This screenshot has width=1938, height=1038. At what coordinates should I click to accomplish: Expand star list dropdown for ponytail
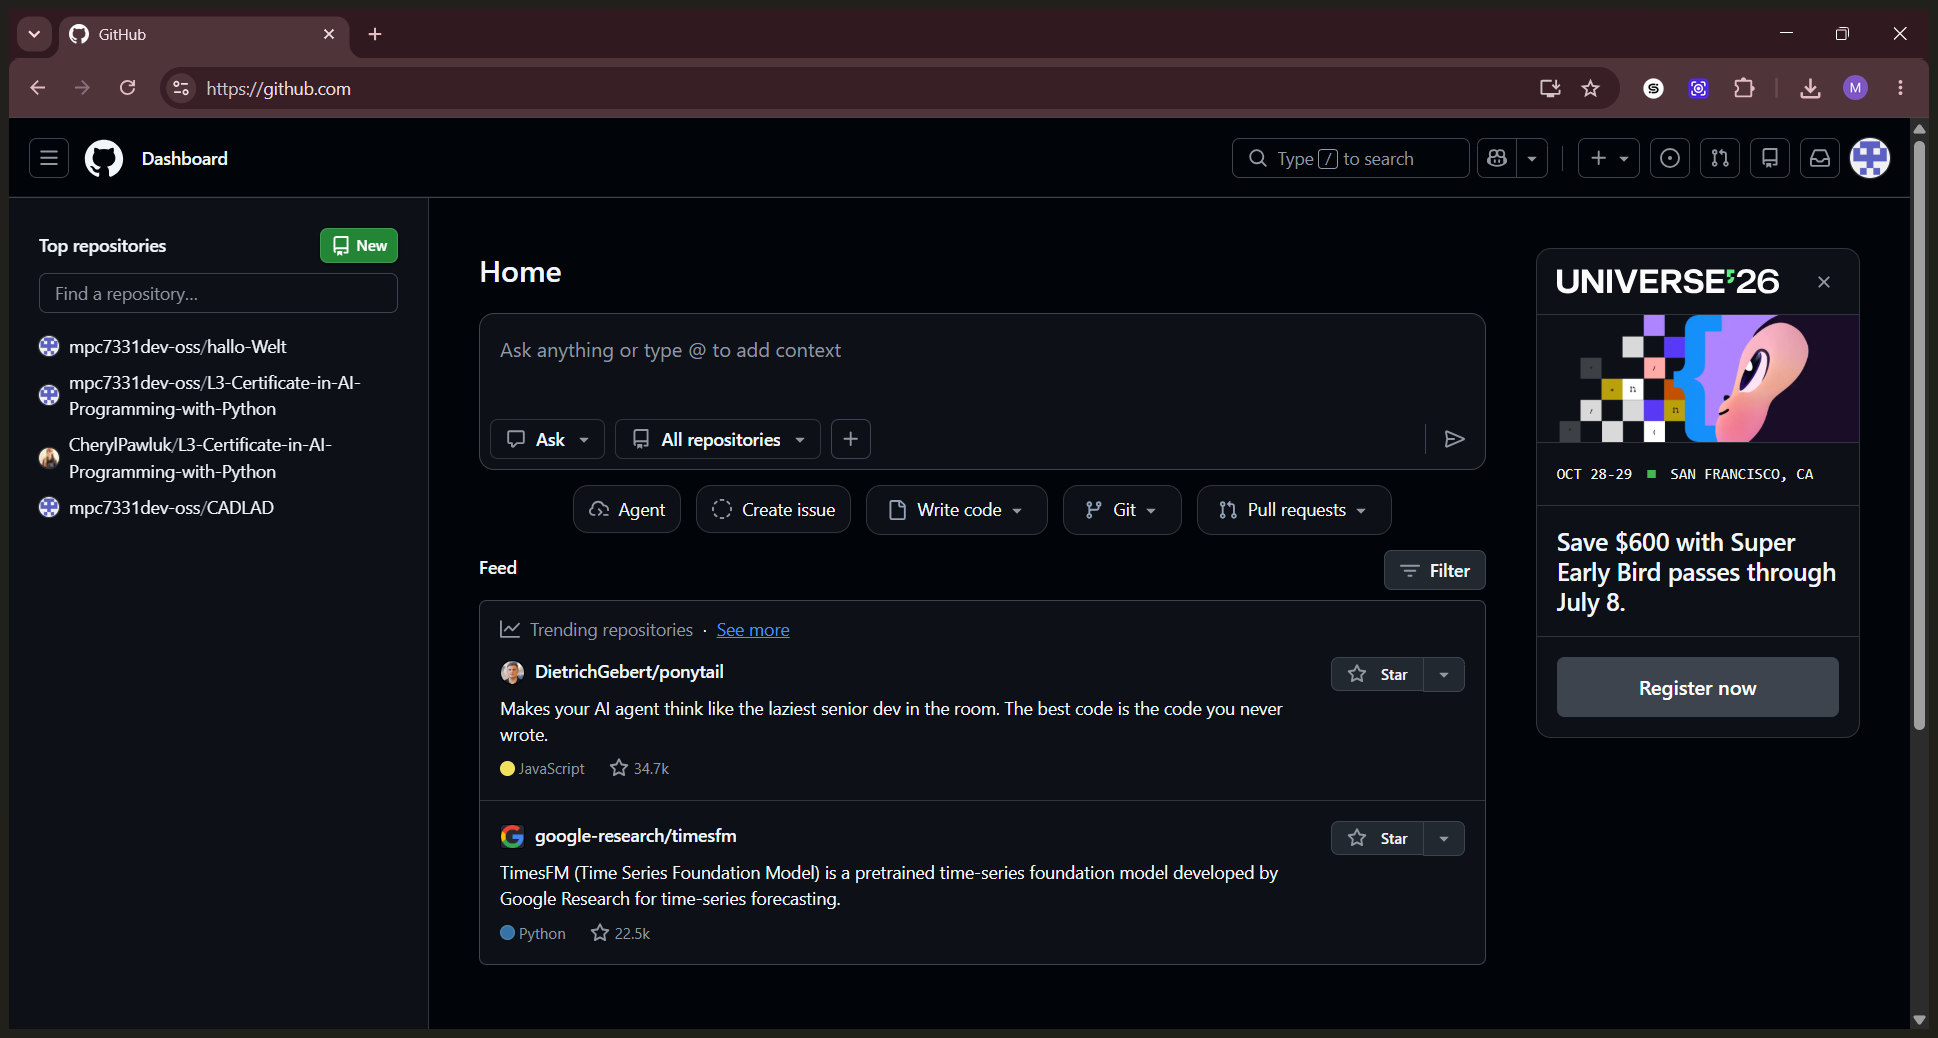[x=1444, y=674]
